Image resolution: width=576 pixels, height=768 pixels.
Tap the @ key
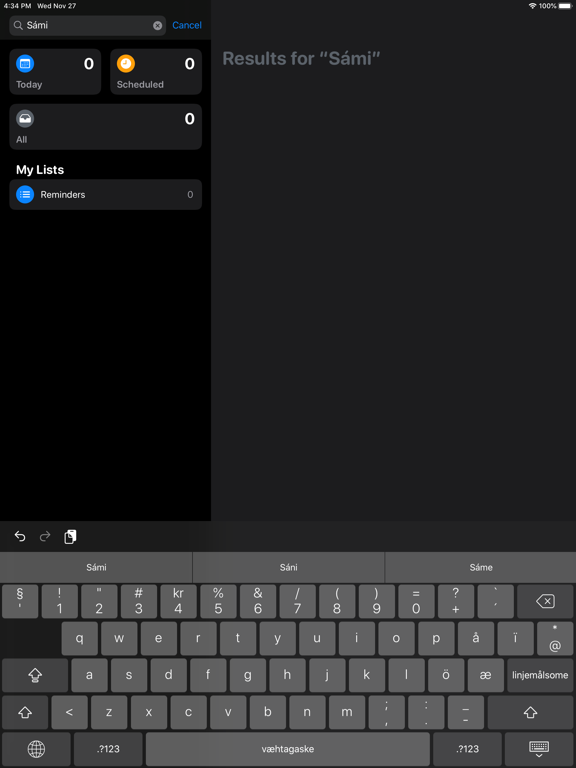[555, 639]
